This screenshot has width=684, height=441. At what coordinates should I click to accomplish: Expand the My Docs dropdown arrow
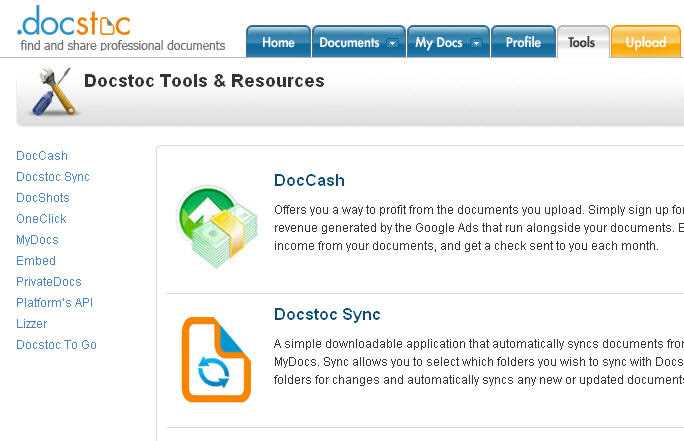[x=476, y=43]
